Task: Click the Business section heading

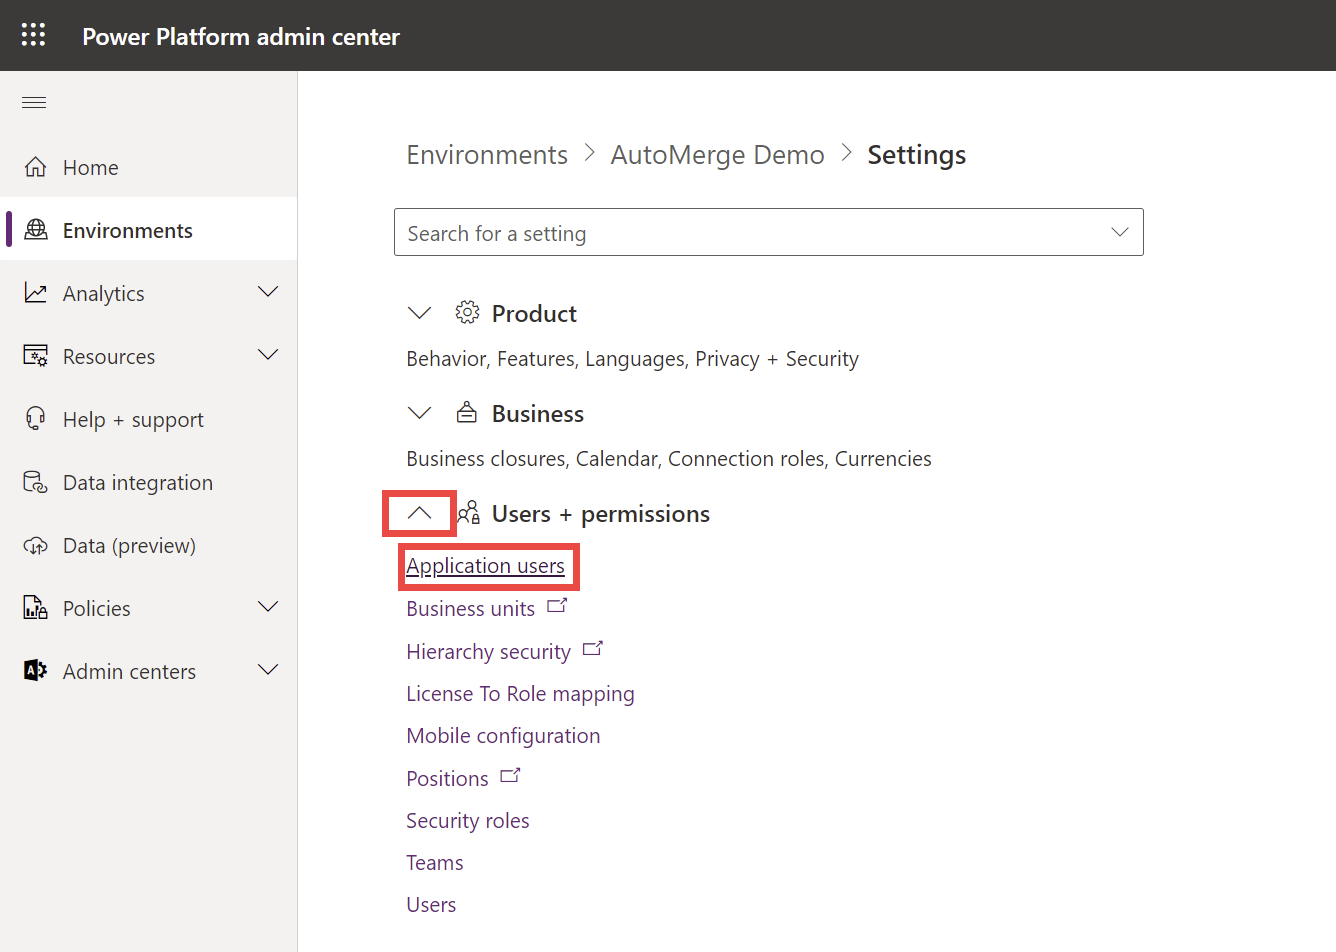Action: tap(538, 414)
